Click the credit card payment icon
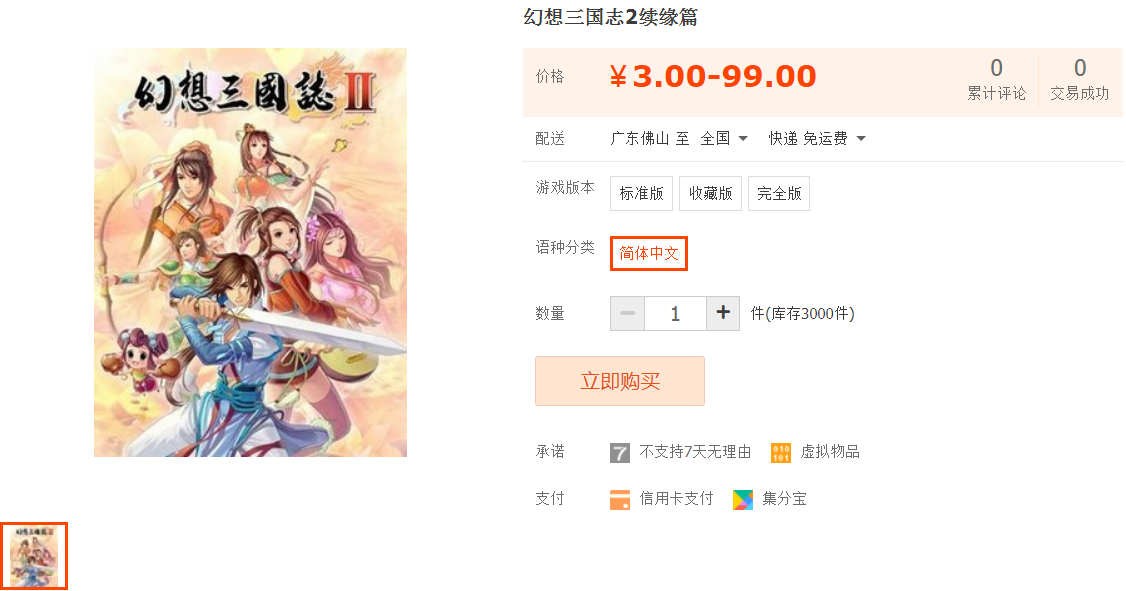The width and height of the screenshot is (1126, 591). point(620,499)
